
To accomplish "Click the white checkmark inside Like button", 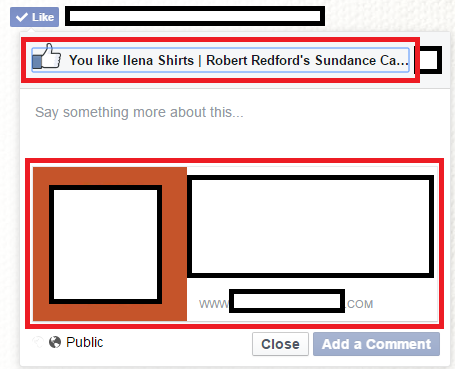I will pyautogui.click(x=22, y=17).
